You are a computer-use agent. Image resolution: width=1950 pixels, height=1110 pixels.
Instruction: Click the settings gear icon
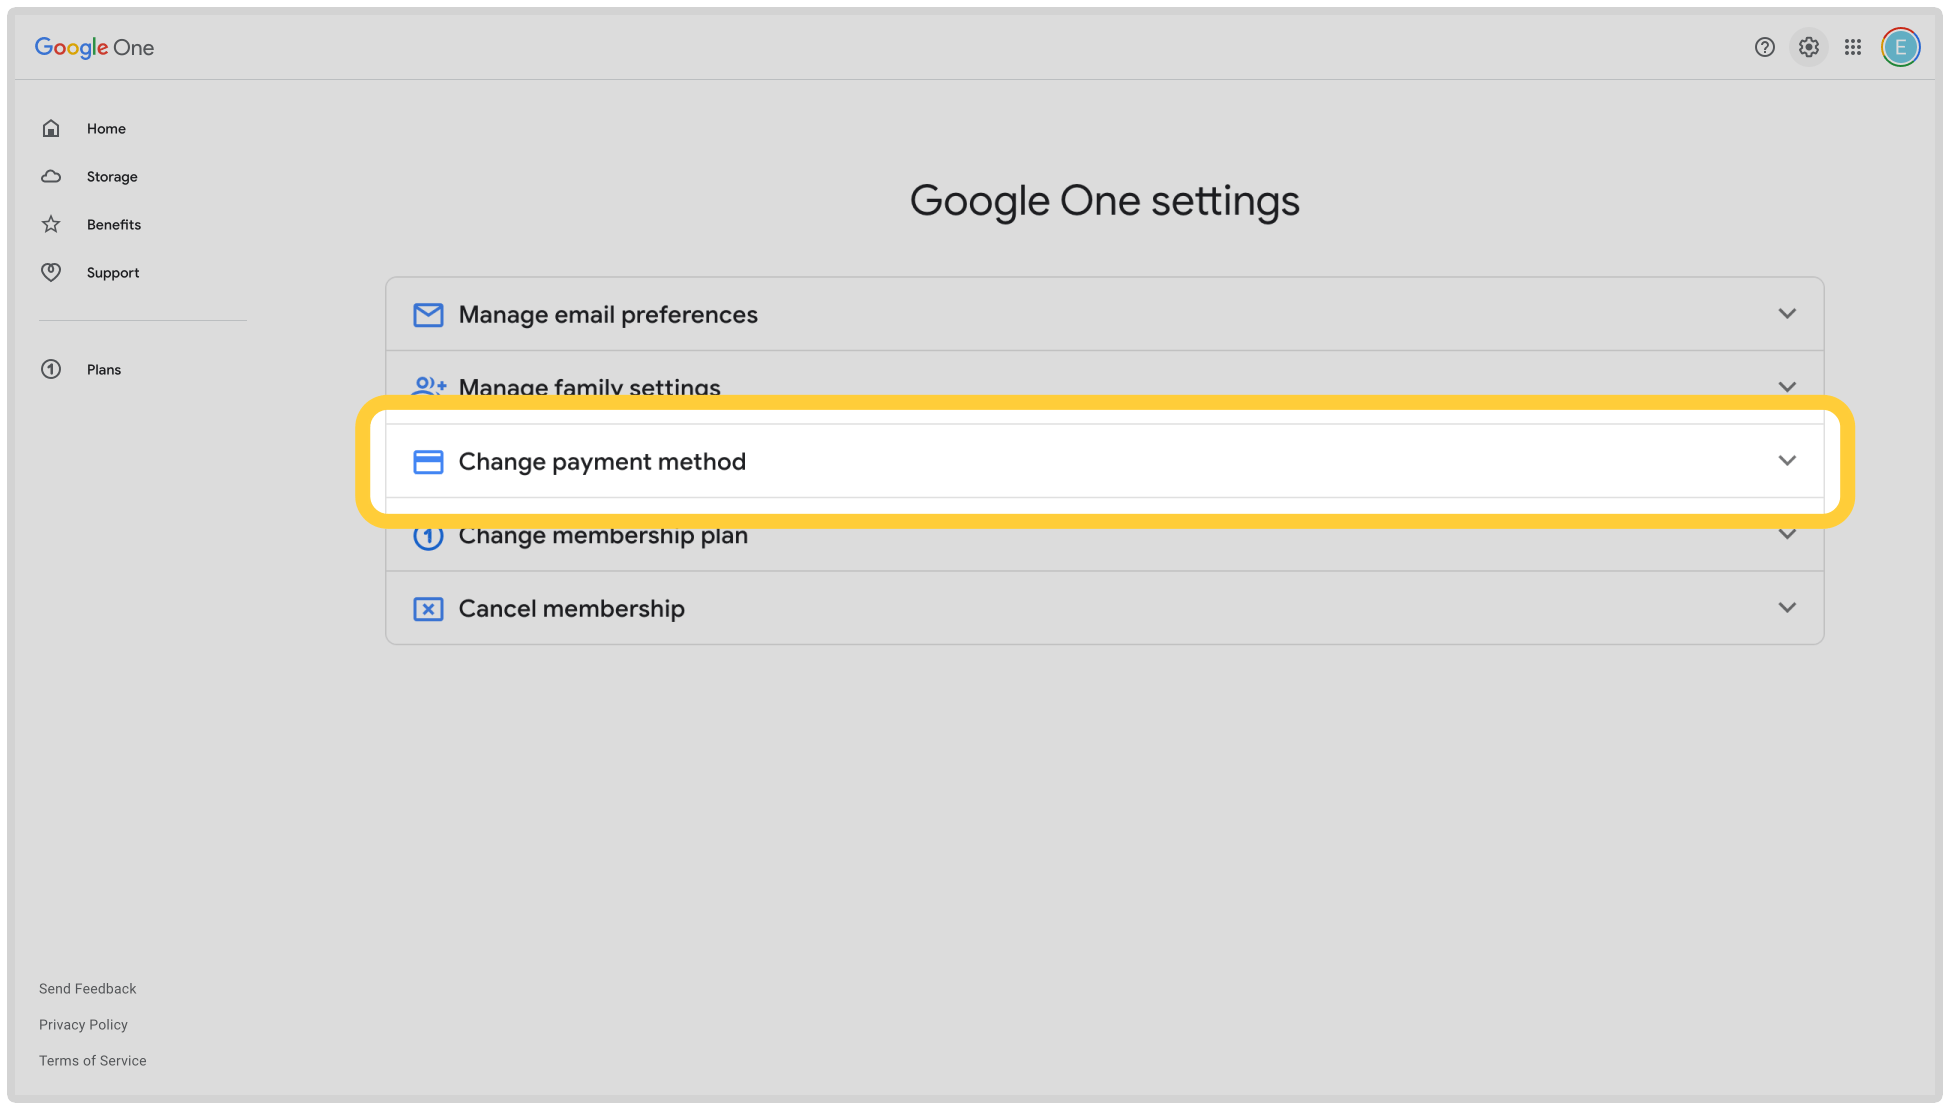point(1808,47)
